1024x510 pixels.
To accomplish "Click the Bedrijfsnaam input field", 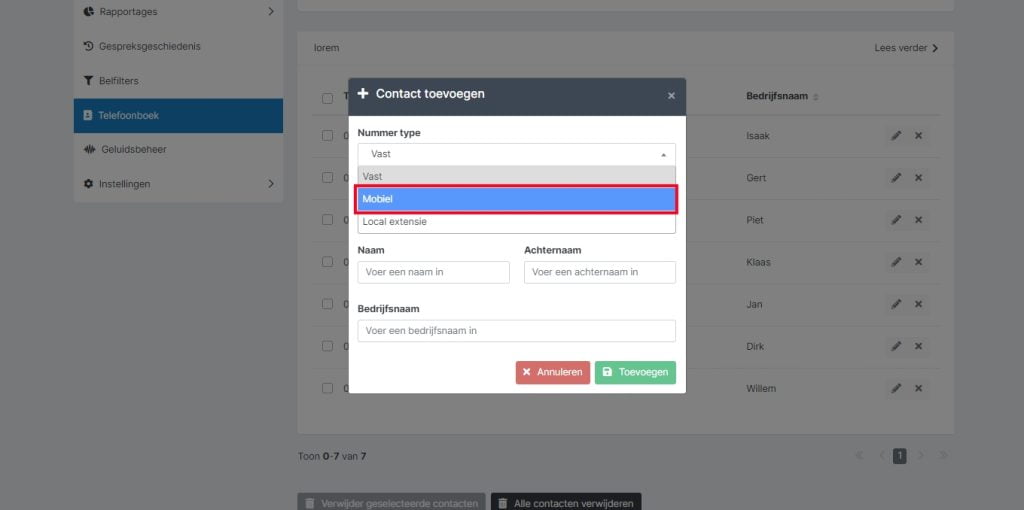I will (x=516, y=331).
